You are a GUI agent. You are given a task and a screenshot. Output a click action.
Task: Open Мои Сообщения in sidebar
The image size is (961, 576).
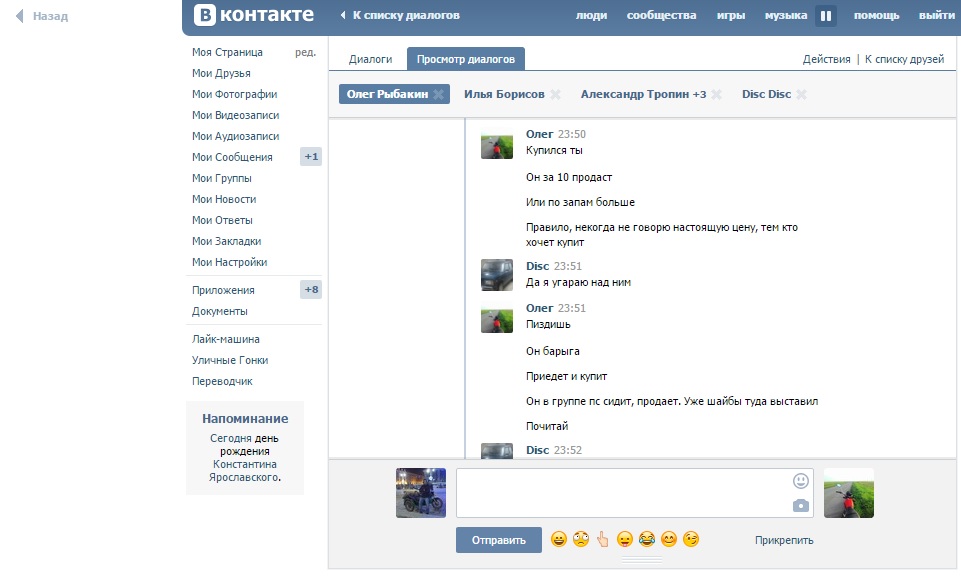pos(232,157)
